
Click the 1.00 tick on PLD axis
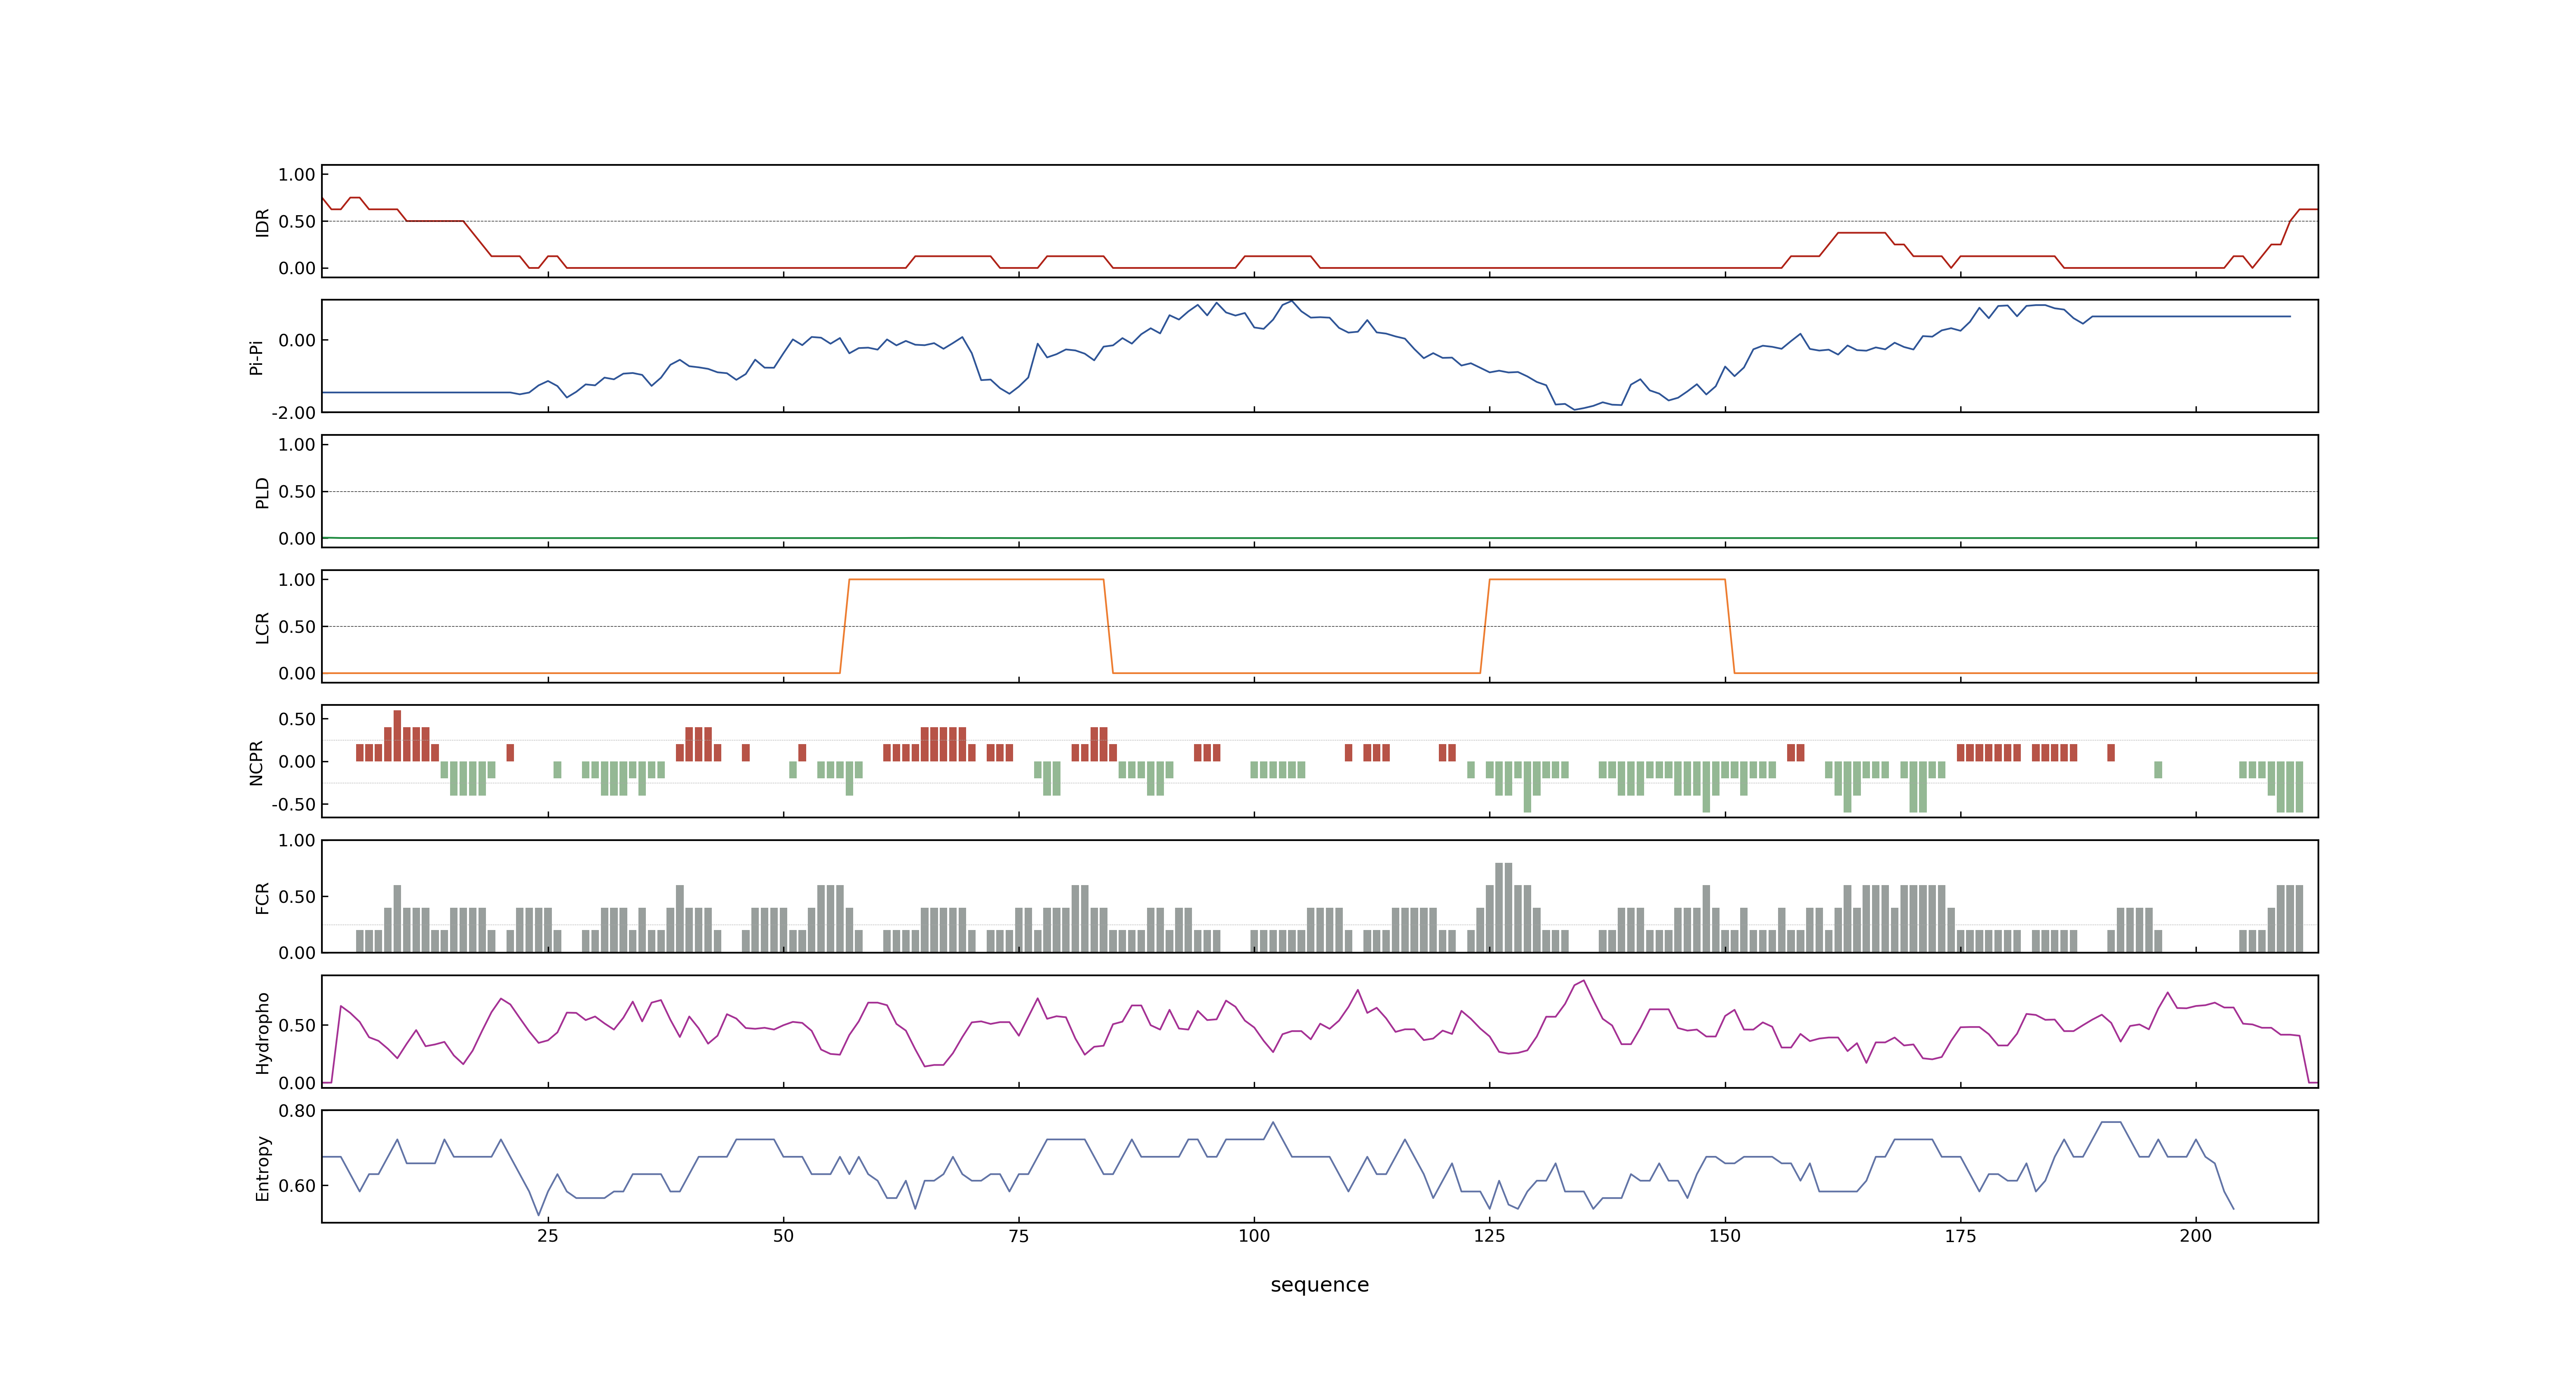[297, 445]
